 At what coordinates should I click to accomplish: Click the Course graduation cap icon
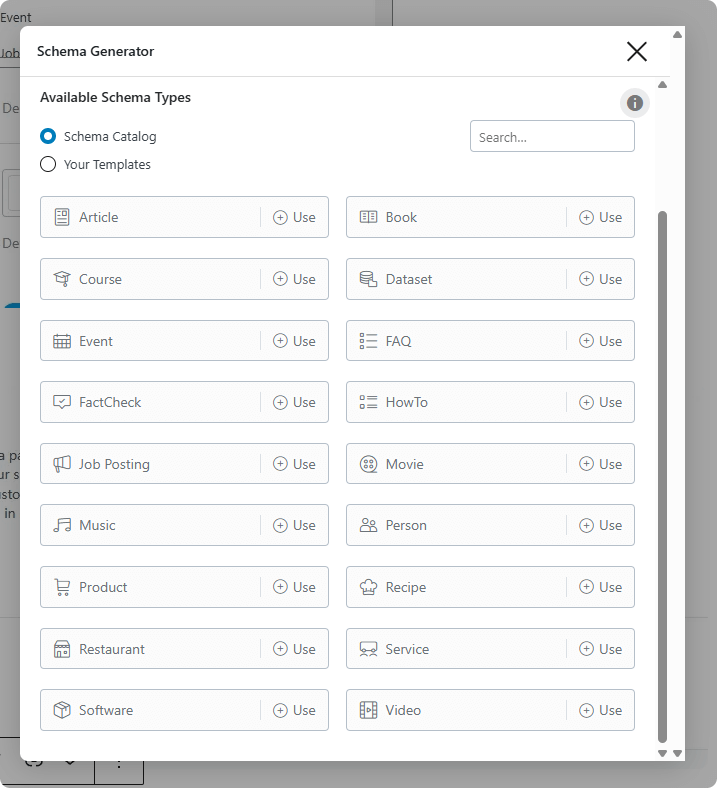pyautogui.click(x=62, y=279)
